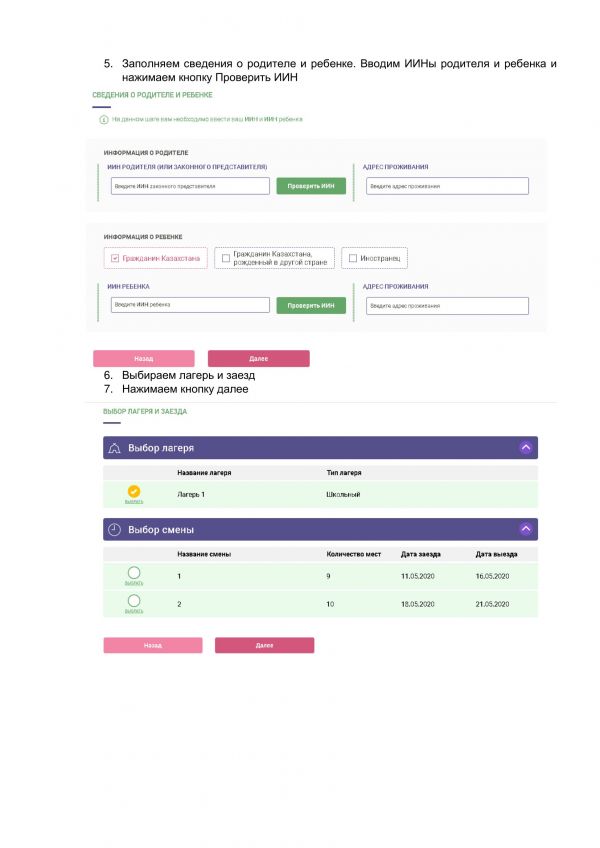Focus the parent IIN input field

coord(190,186)
